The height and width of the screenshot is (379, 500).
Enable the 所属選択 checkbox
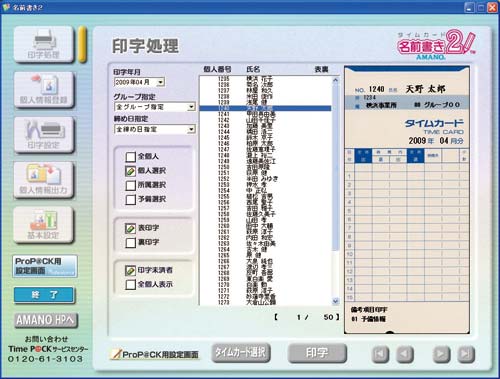click(x=131, y=185)
